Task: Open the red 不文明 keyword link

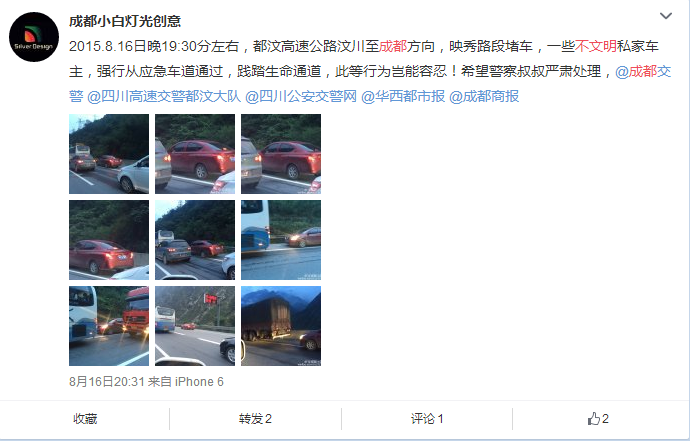Action: pyautogui.click(x=596, y=46)
